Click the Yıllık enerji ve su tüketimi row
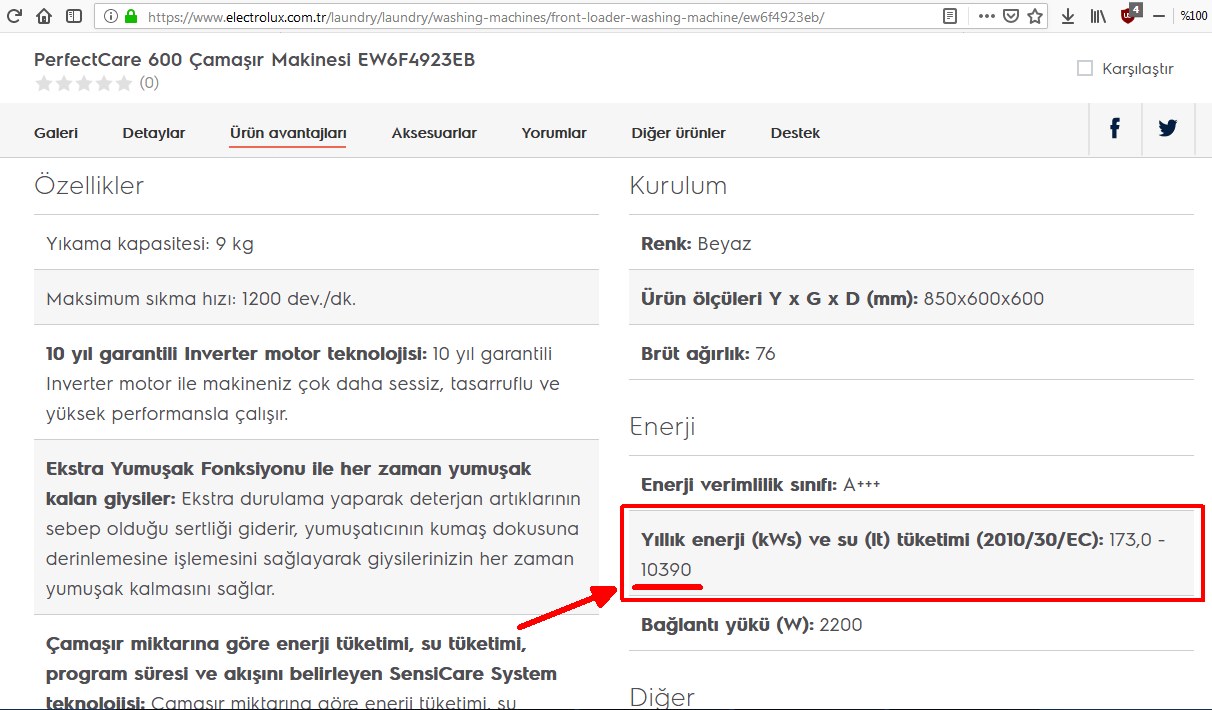1212x710 pixels. [912, 554]
